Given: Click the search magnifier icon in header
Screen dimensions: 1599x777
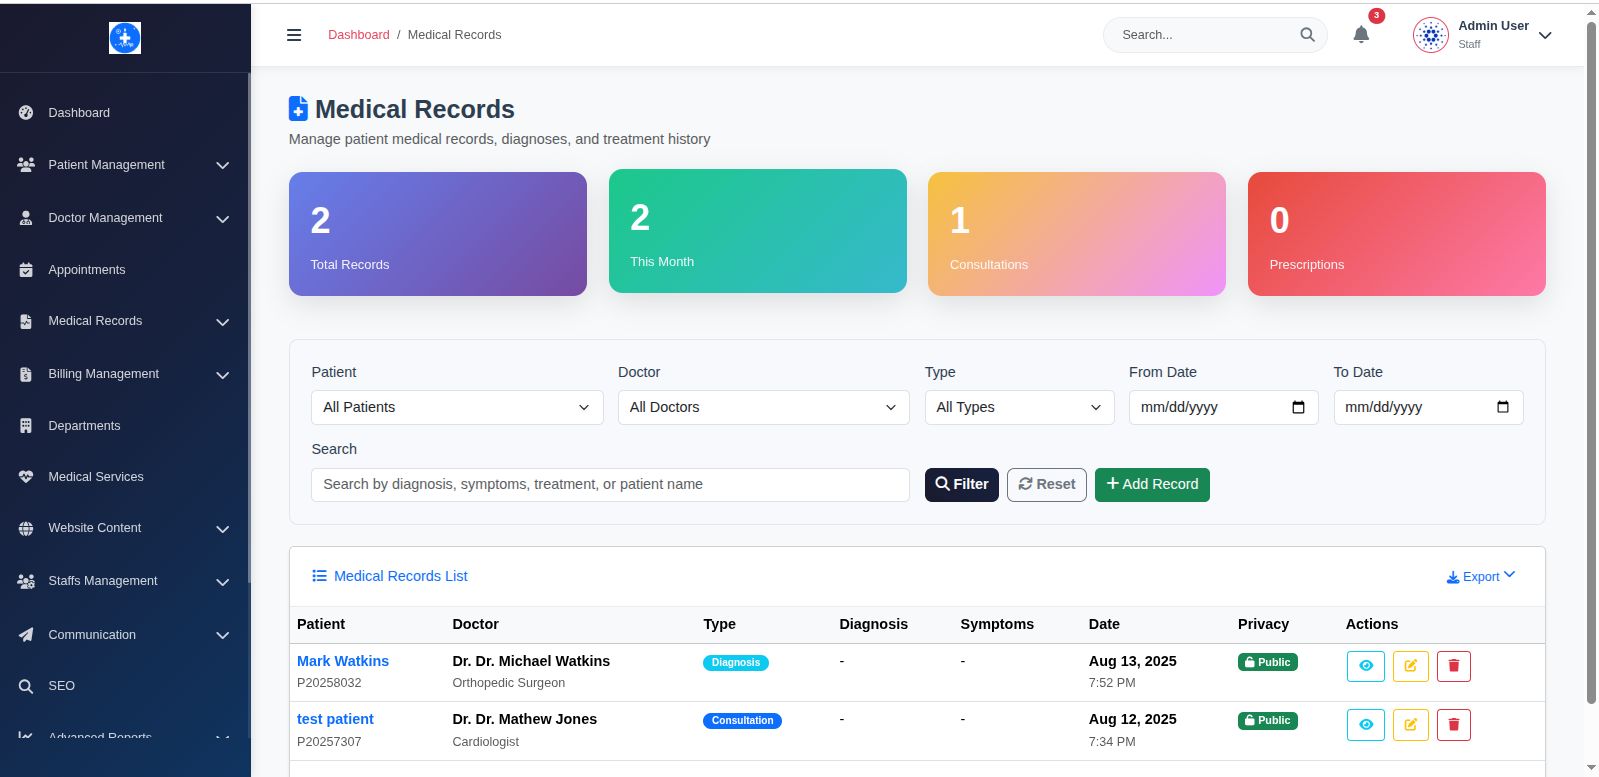Looking at the screenshot, I should click(x=1307, y=35).
